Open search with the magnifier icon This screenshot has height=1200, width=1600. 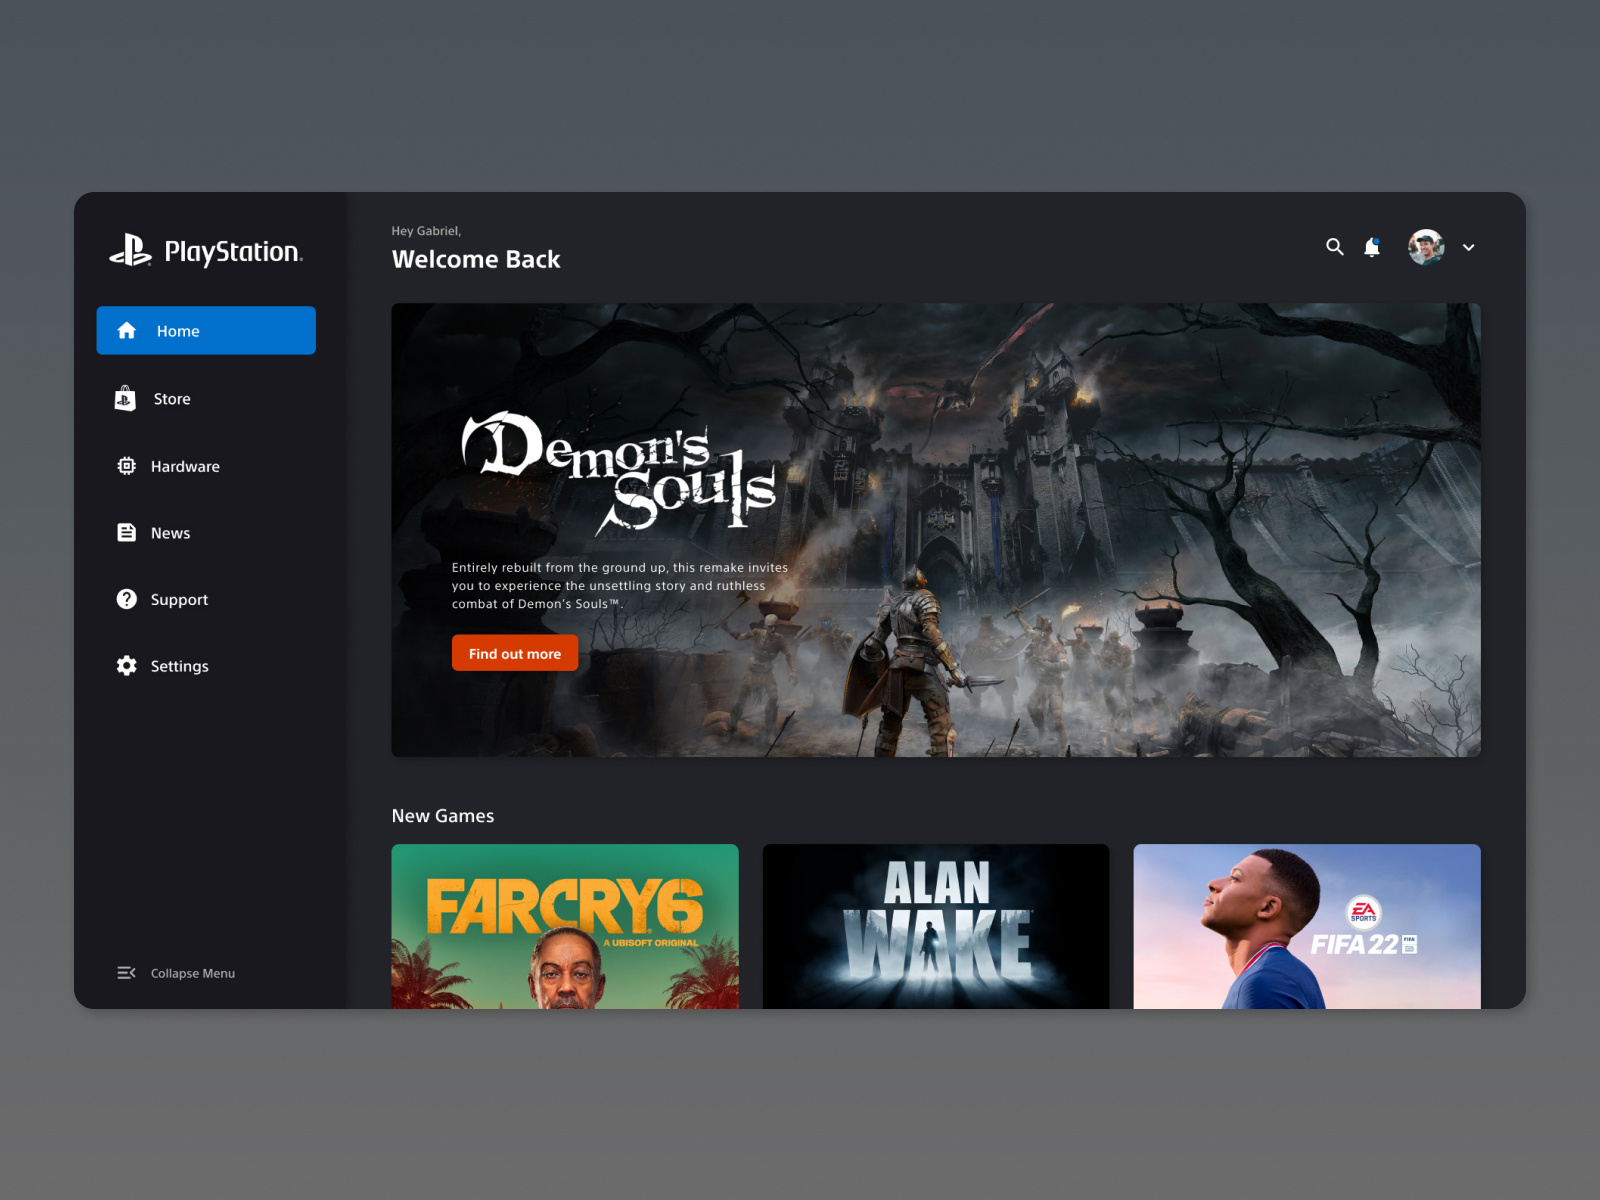click(x=1335, y=247)
